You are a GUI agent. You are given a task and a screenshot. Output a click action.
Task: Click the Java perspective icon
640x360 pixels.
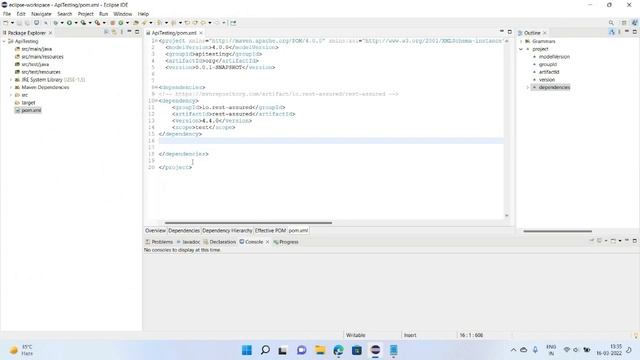(x=635, y=23)
